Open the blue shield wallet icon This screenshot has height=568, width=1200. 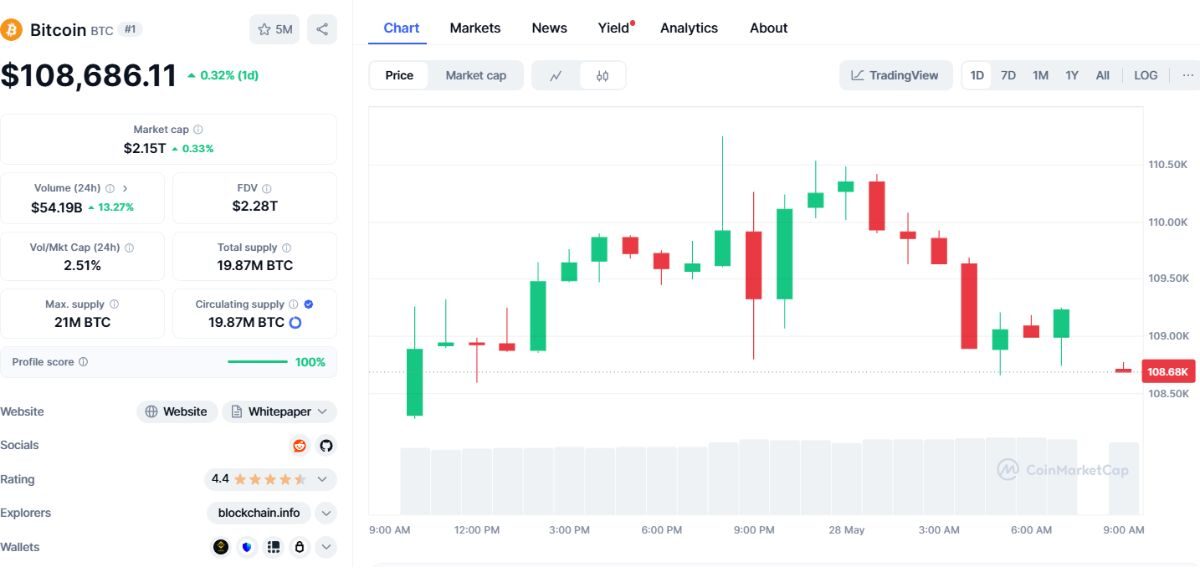tap(247, 547)
